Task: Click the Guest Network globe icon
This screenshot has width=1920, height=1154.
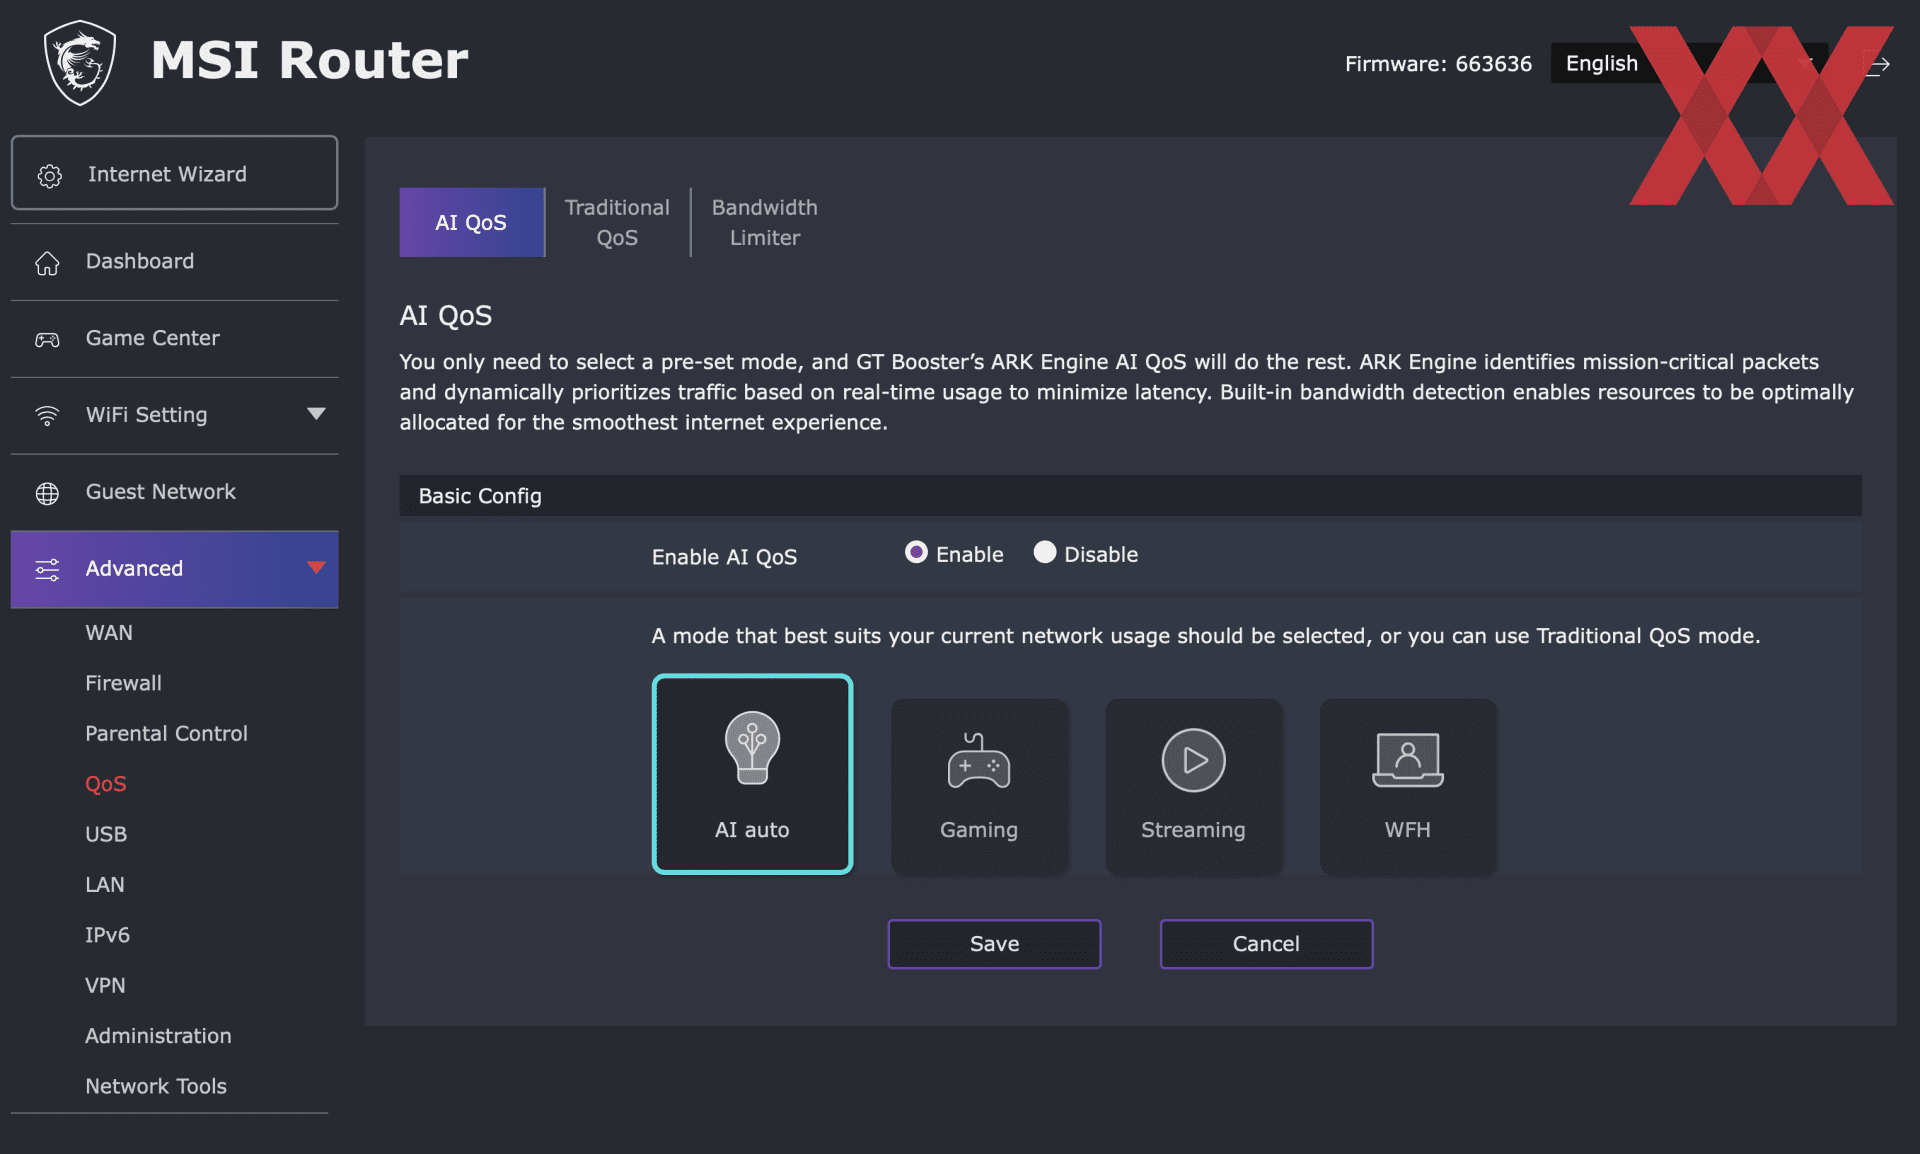Action: (x=47, y=493)
